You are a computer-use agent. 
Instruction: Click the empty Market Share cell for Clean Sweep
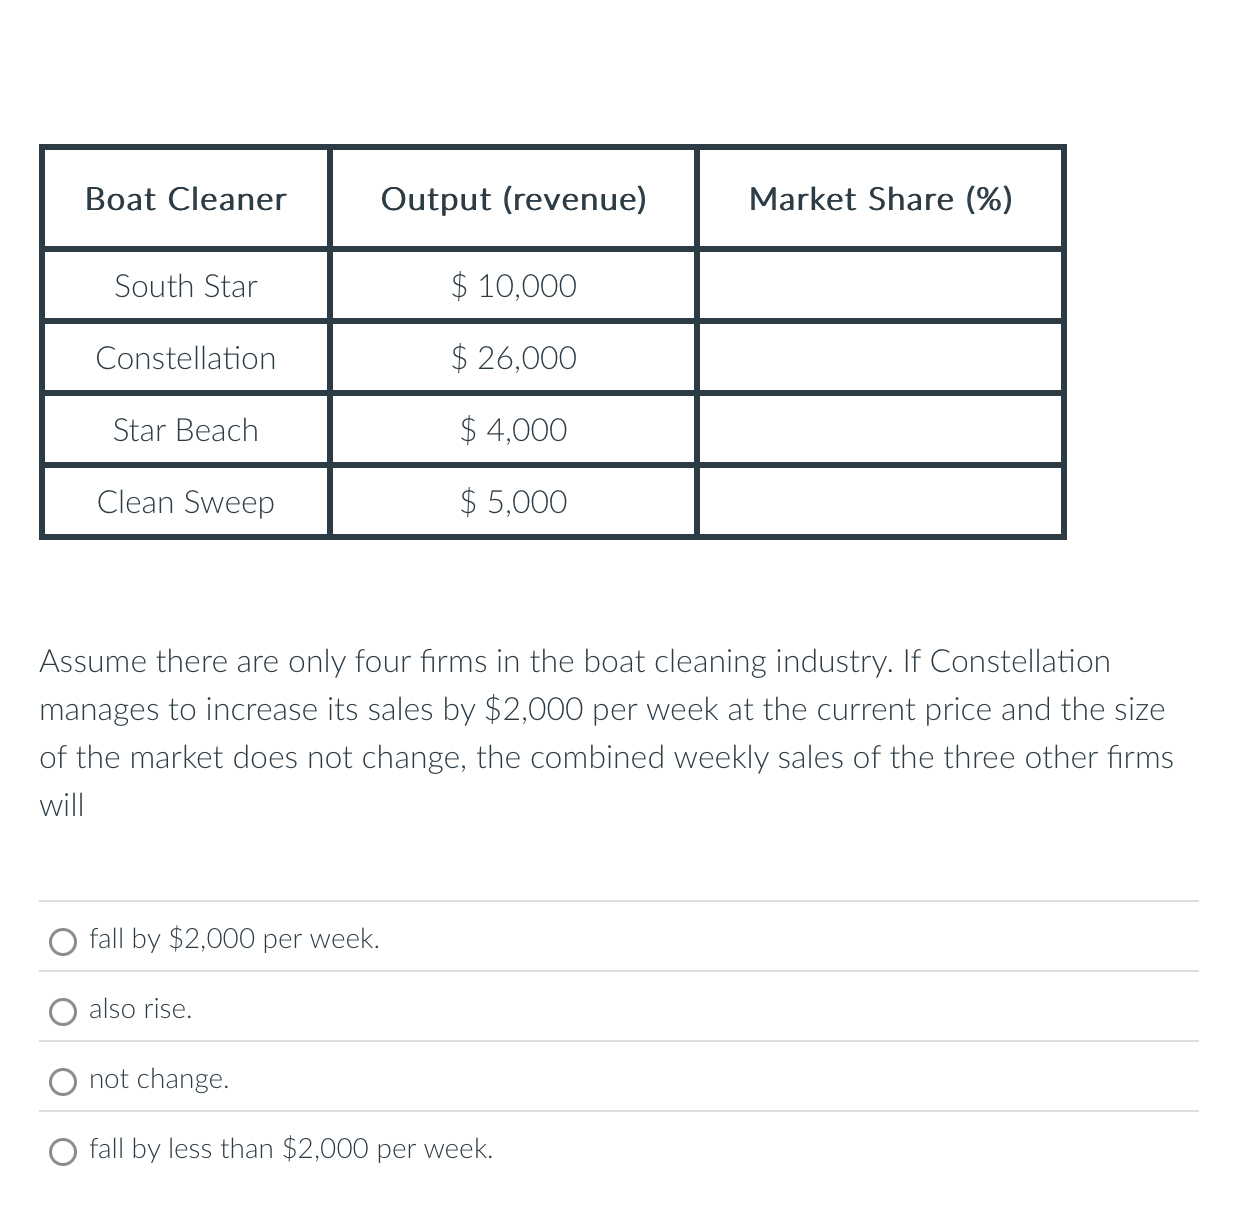(881, 502)
